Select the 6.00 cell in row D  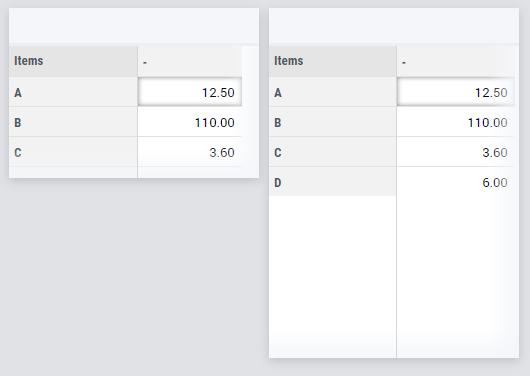tap(456, 182)
